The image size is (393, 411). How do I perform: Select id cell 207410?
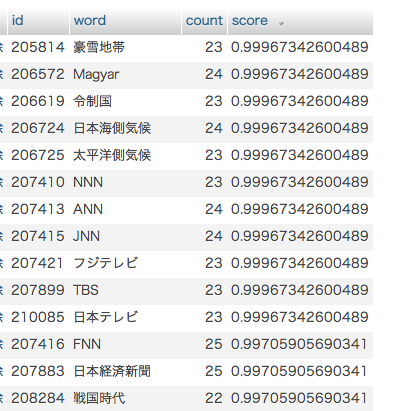[38, 182]
